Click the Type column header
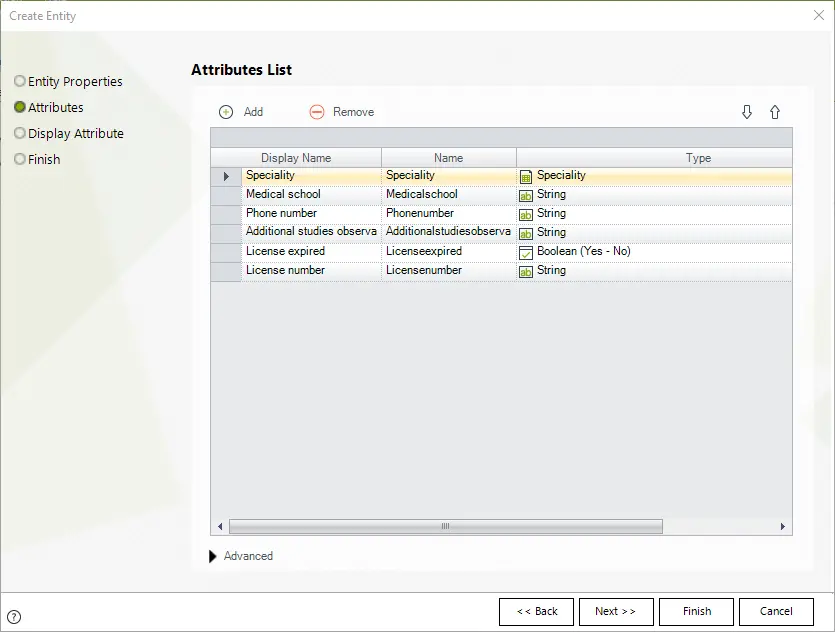The width and height of the screenshot is (835, 632). pos(698,158)
